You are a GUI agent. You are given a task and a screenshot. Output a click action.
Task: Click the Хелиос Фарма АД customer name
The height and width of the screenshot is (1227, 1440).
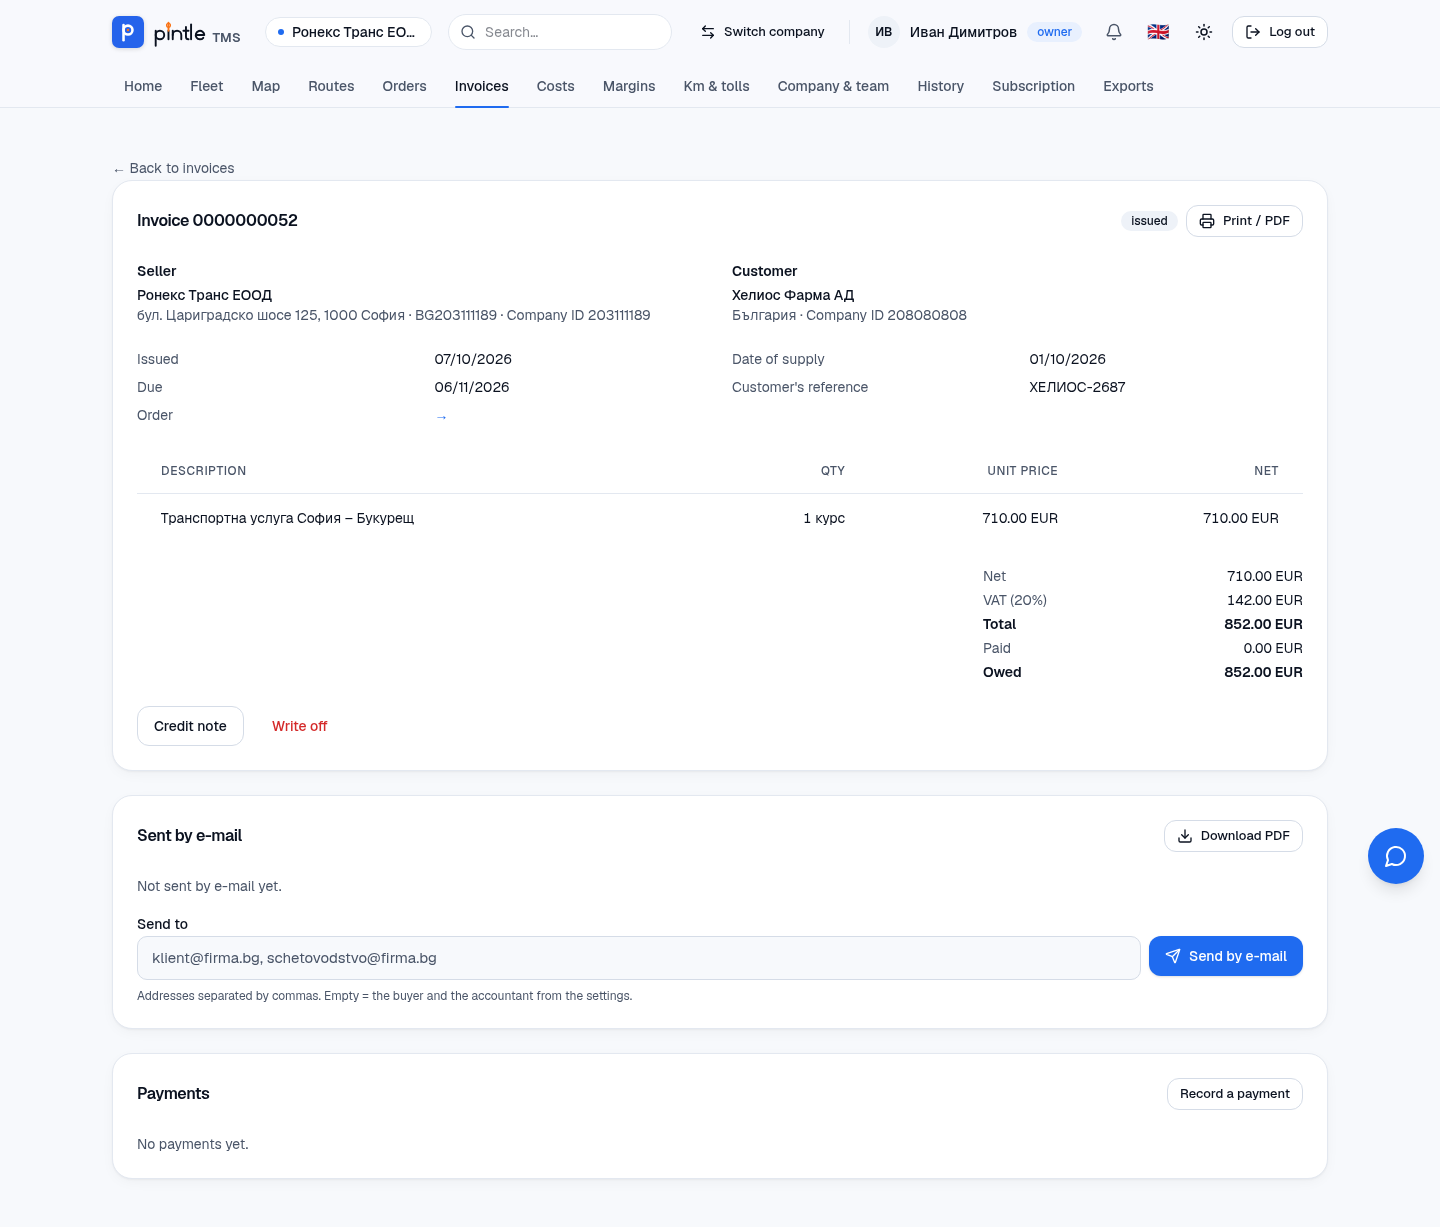[793, 295]
